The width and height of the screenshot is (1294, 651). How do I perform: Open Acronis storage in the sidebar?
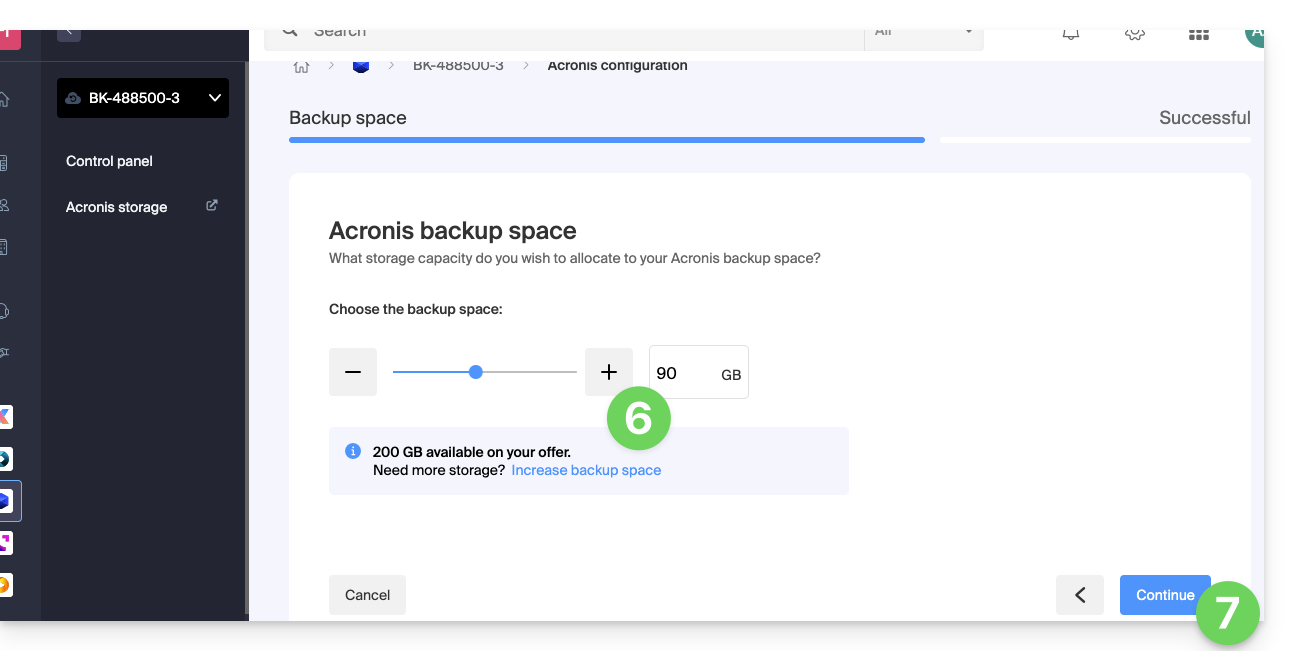116,207
